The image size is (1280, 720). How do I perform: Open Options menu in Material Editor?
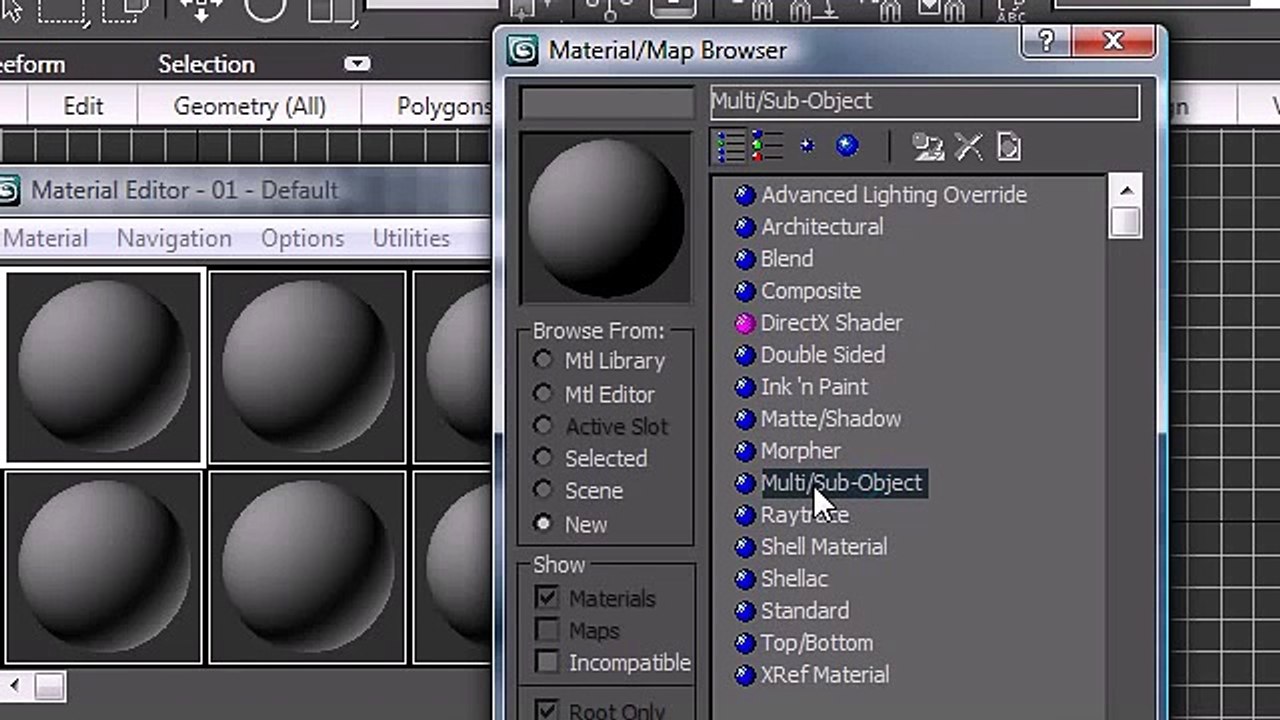click(x=302, y=238)
